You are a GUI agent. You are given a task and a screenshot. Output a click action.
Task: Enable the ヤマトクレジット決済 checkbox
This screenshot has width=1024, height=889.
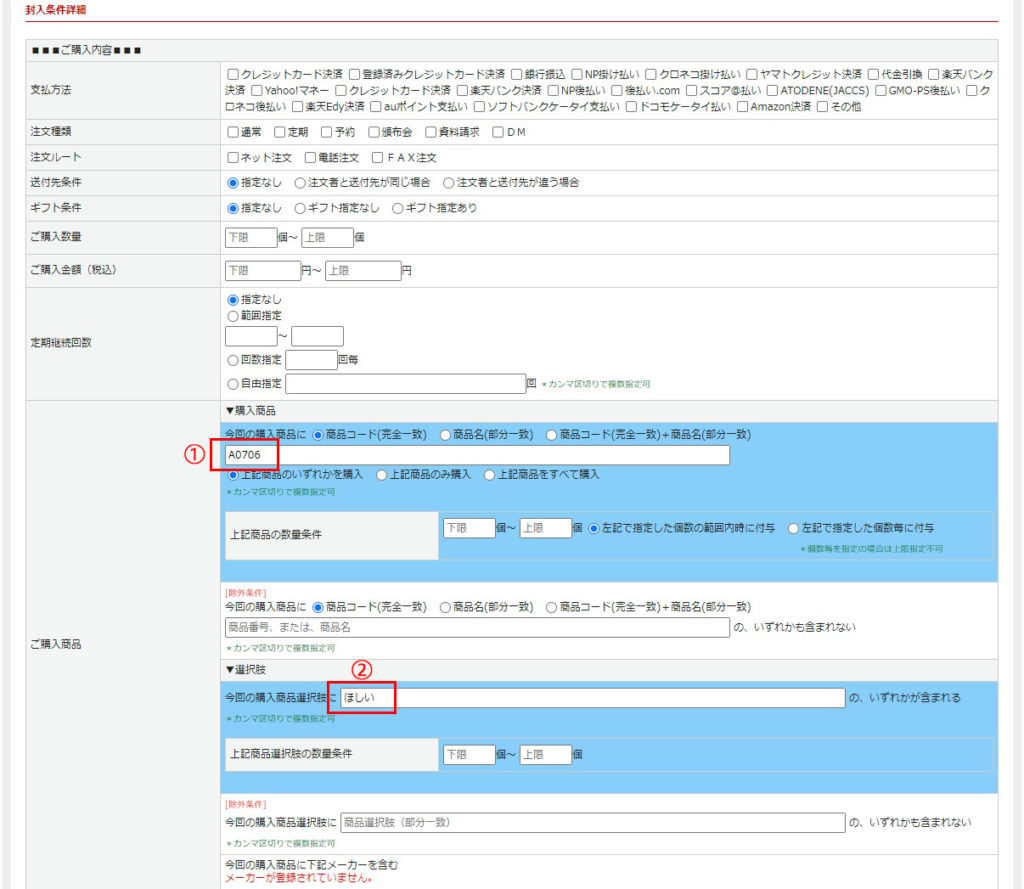pos(752,74)
